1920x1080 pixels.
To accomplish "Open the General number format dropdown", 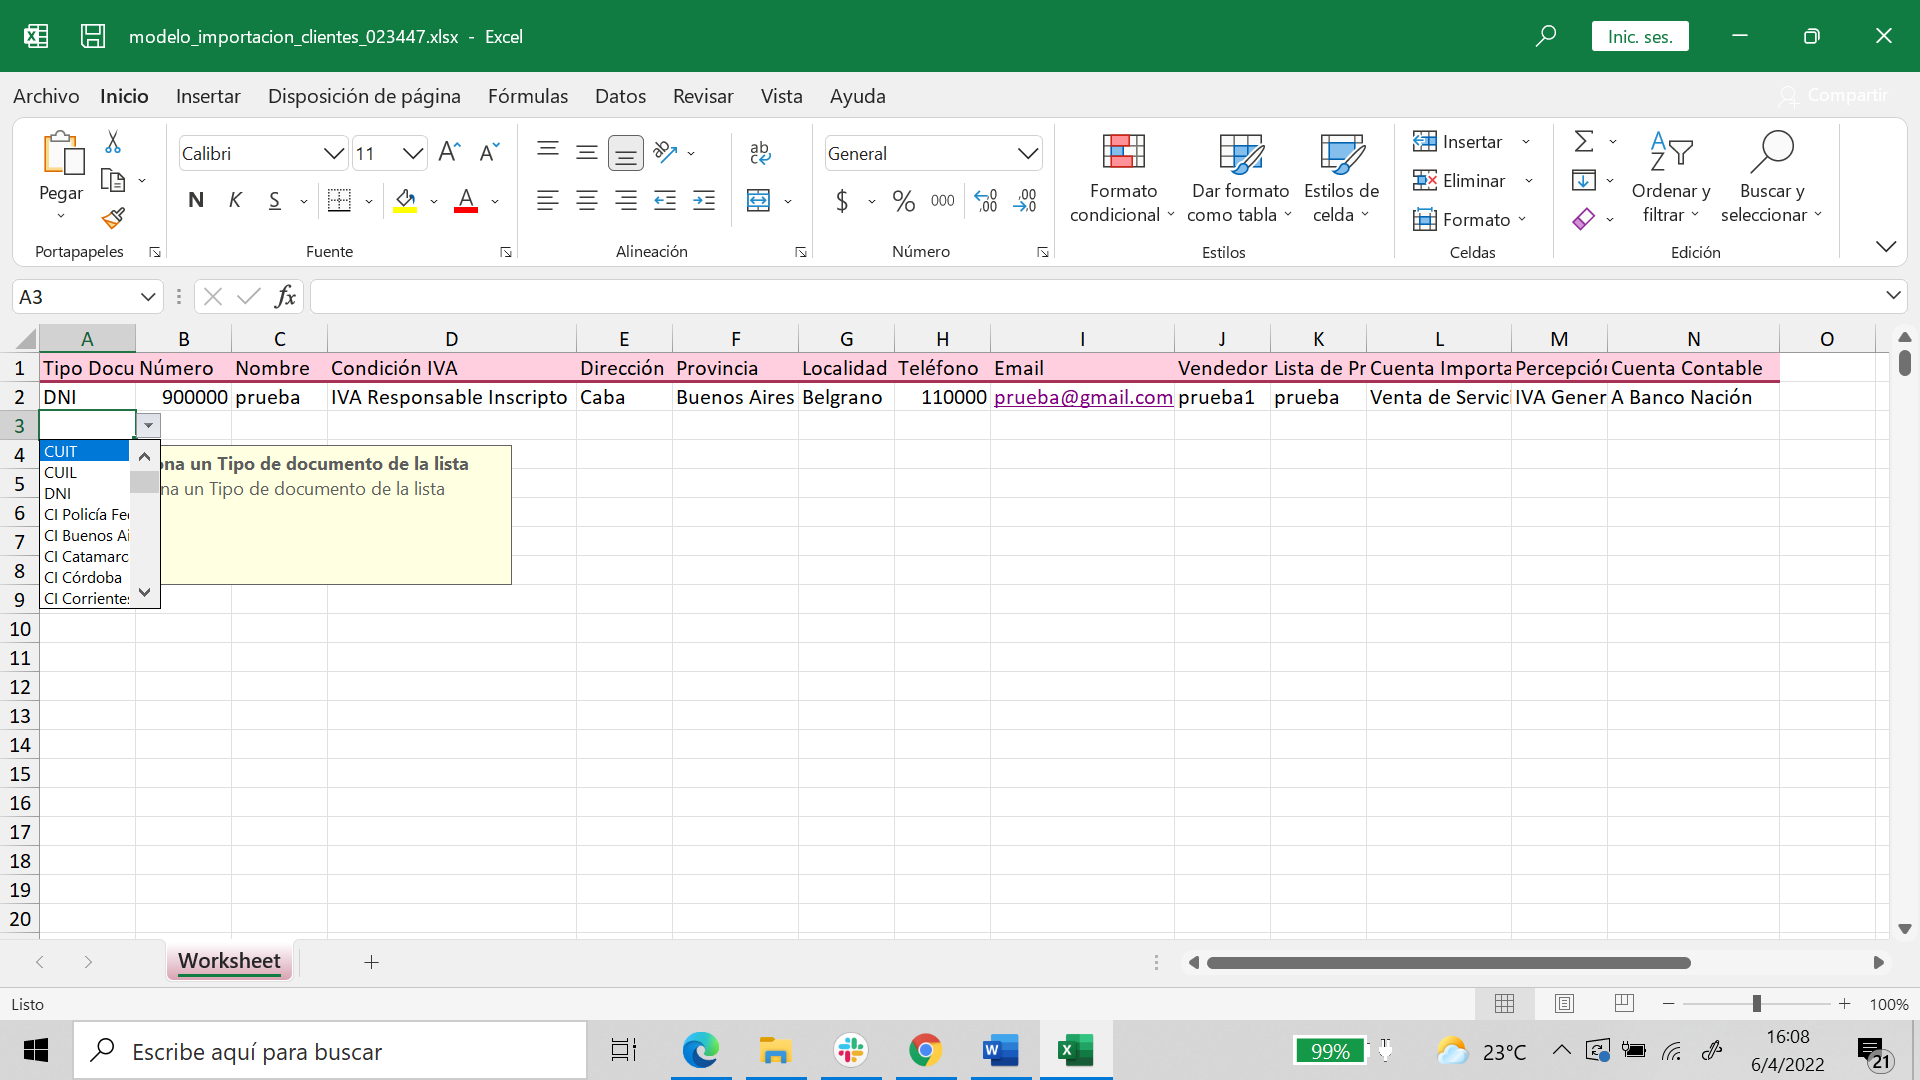I will point(1027,153).
